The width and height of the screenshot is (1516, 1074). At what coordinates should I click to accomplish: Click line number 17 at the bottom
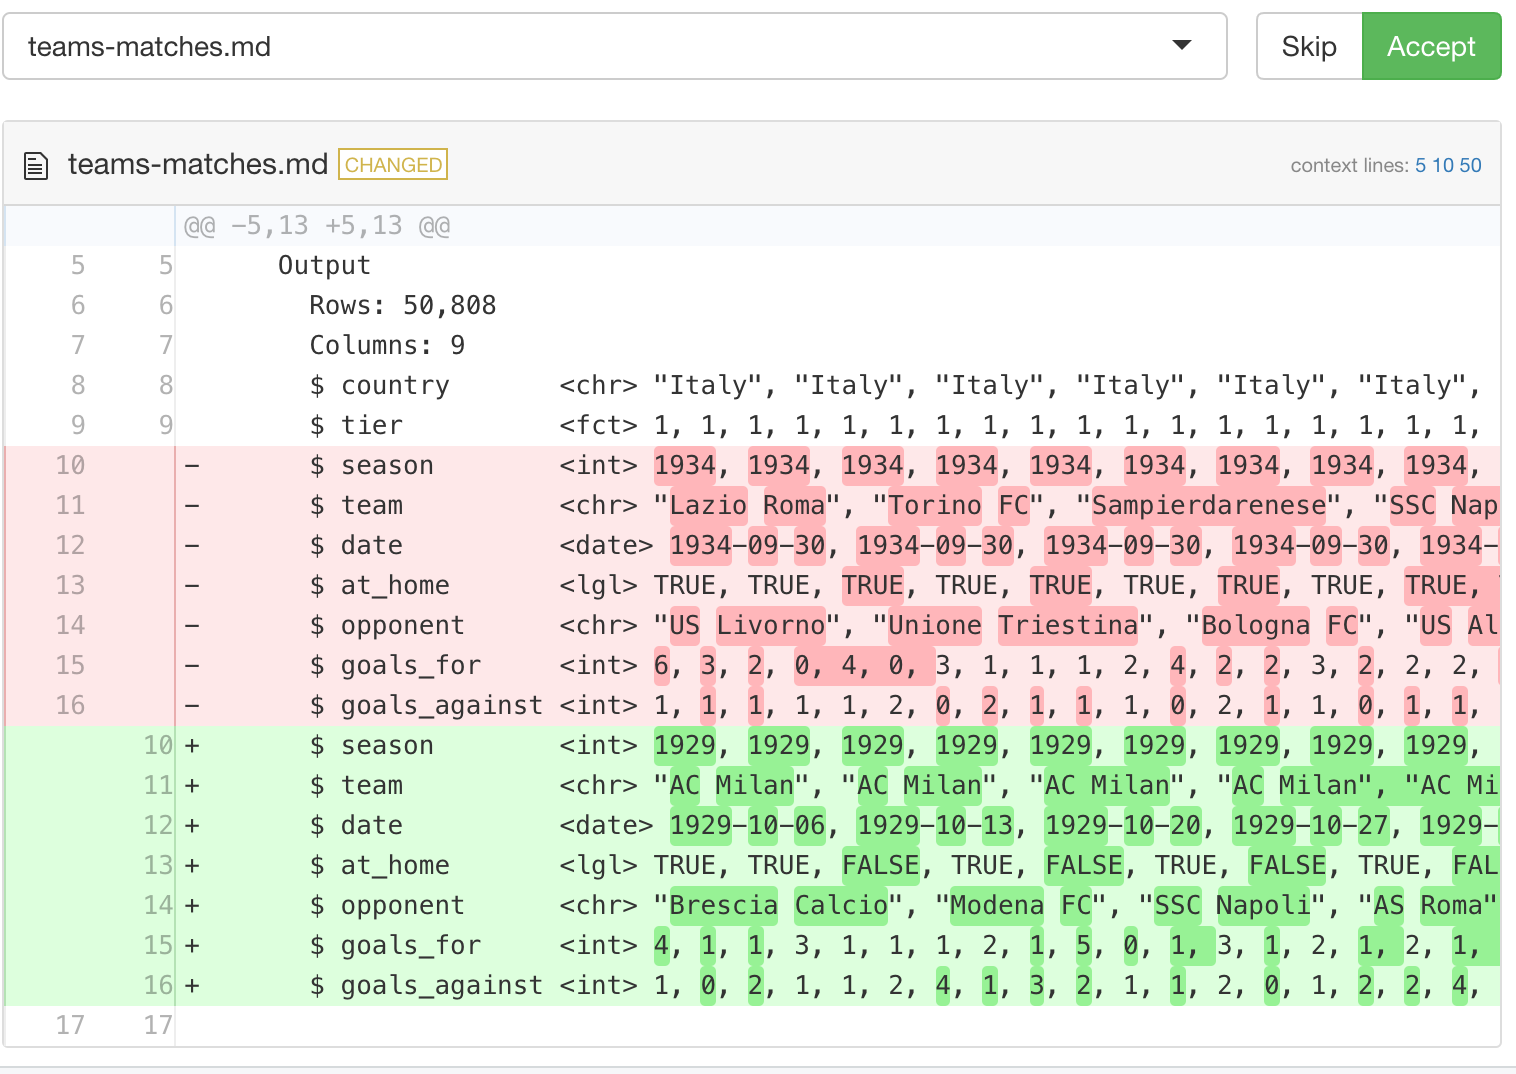pos(70,1024)
